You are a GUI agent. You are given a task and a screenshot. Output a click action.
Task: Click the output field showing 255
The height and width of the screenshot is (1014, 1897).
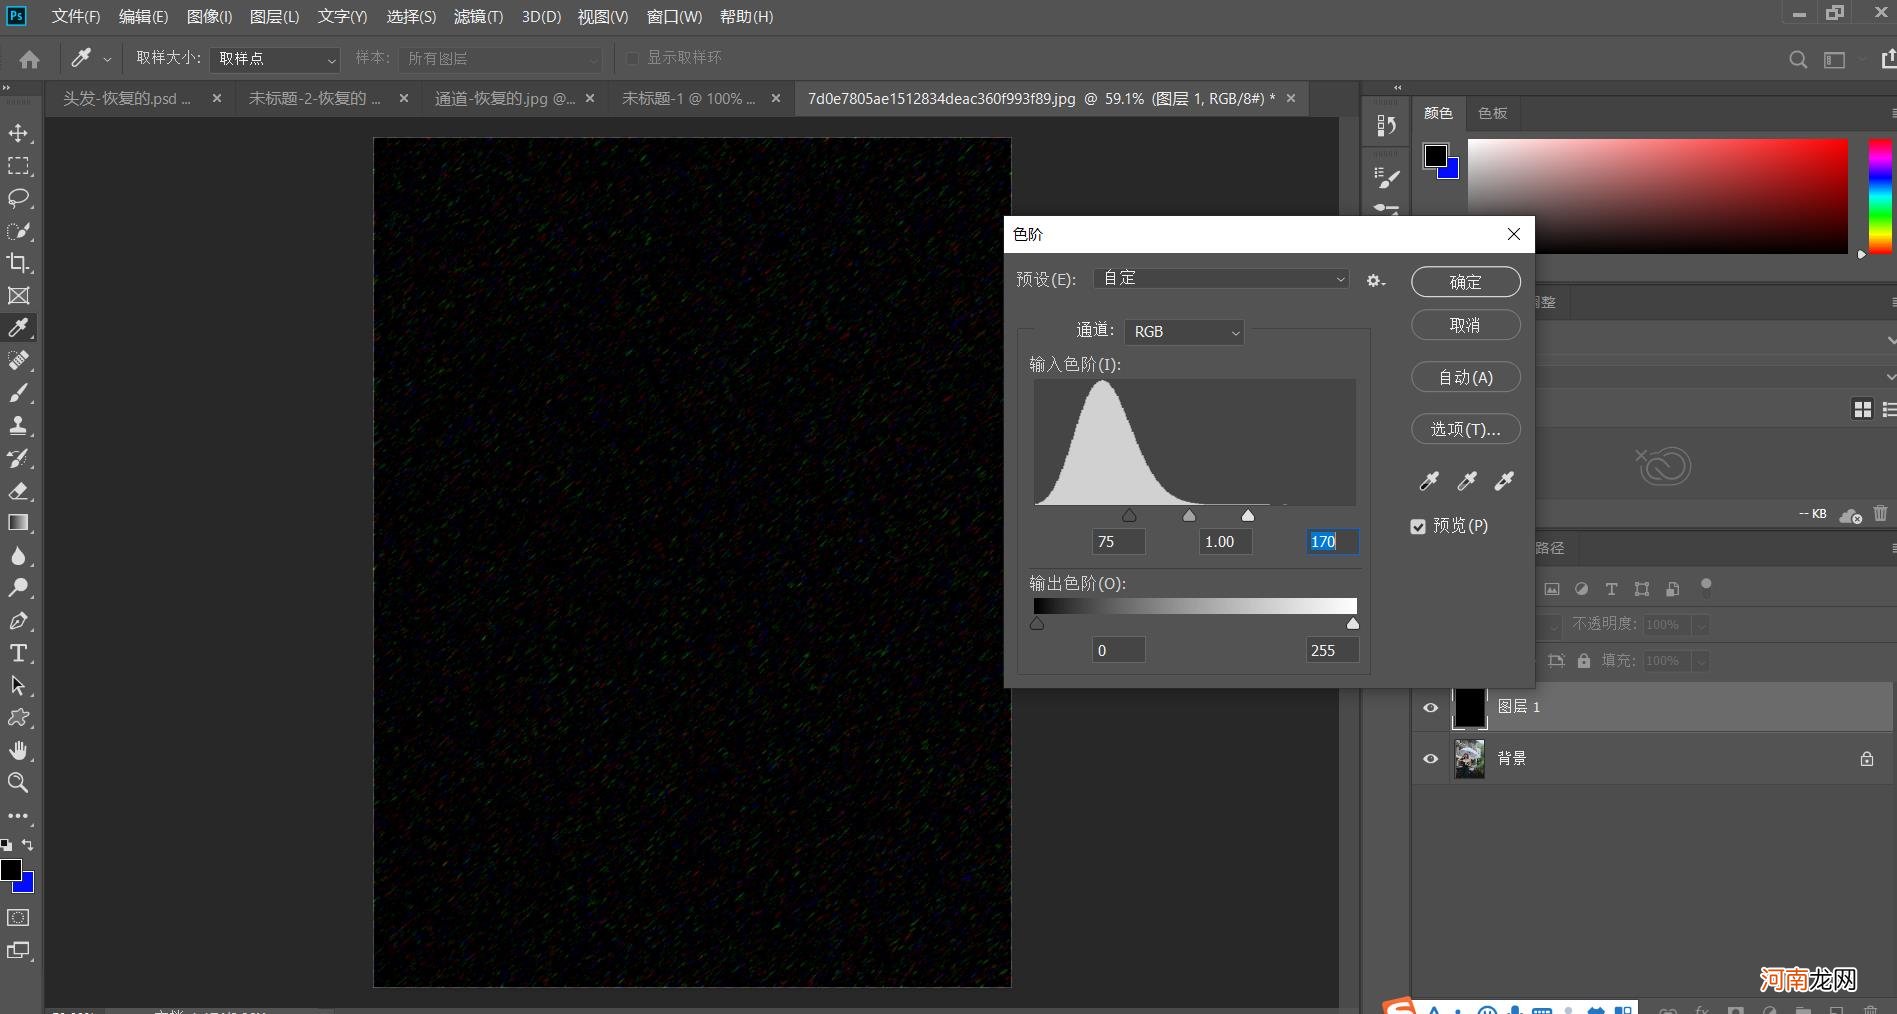[1332, 650]
